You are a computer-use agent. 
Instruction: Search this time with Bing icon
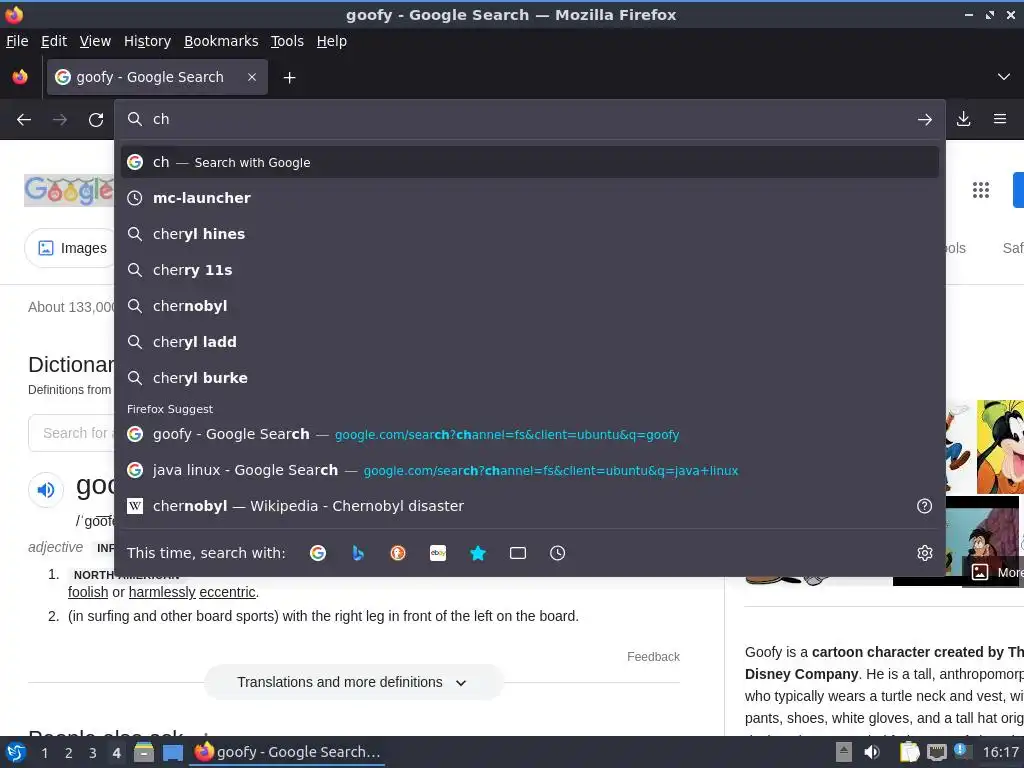tap(358, 553)
